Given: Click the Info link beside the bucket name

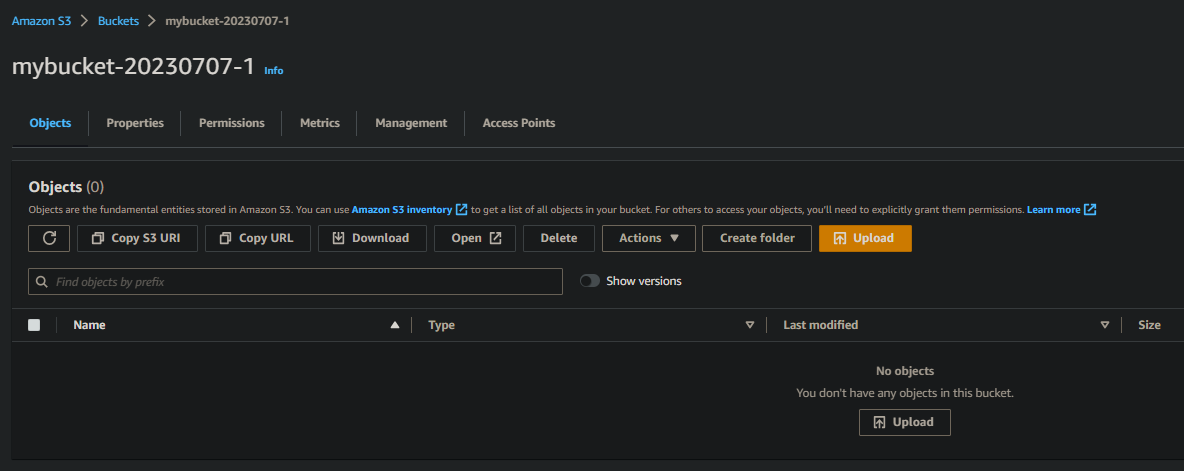Looking at the screenshot, I should coord(273,70).
